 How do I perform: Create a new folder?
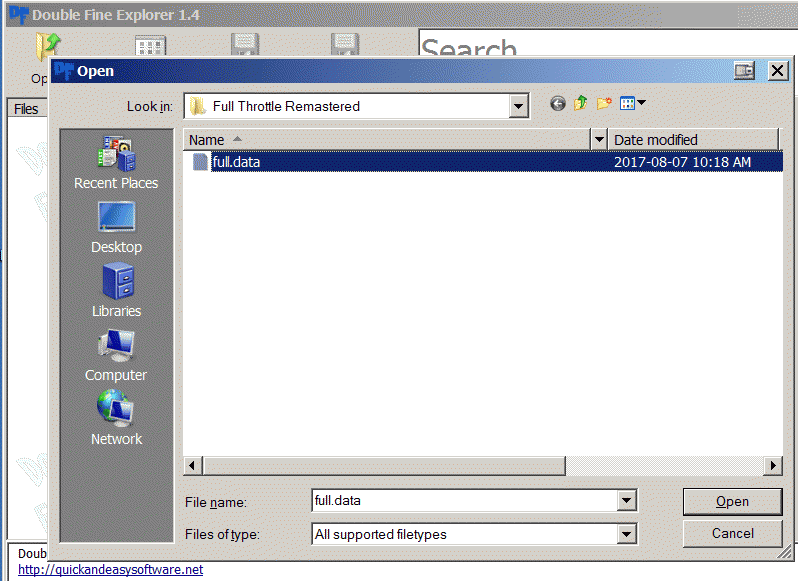coord(604,104)
